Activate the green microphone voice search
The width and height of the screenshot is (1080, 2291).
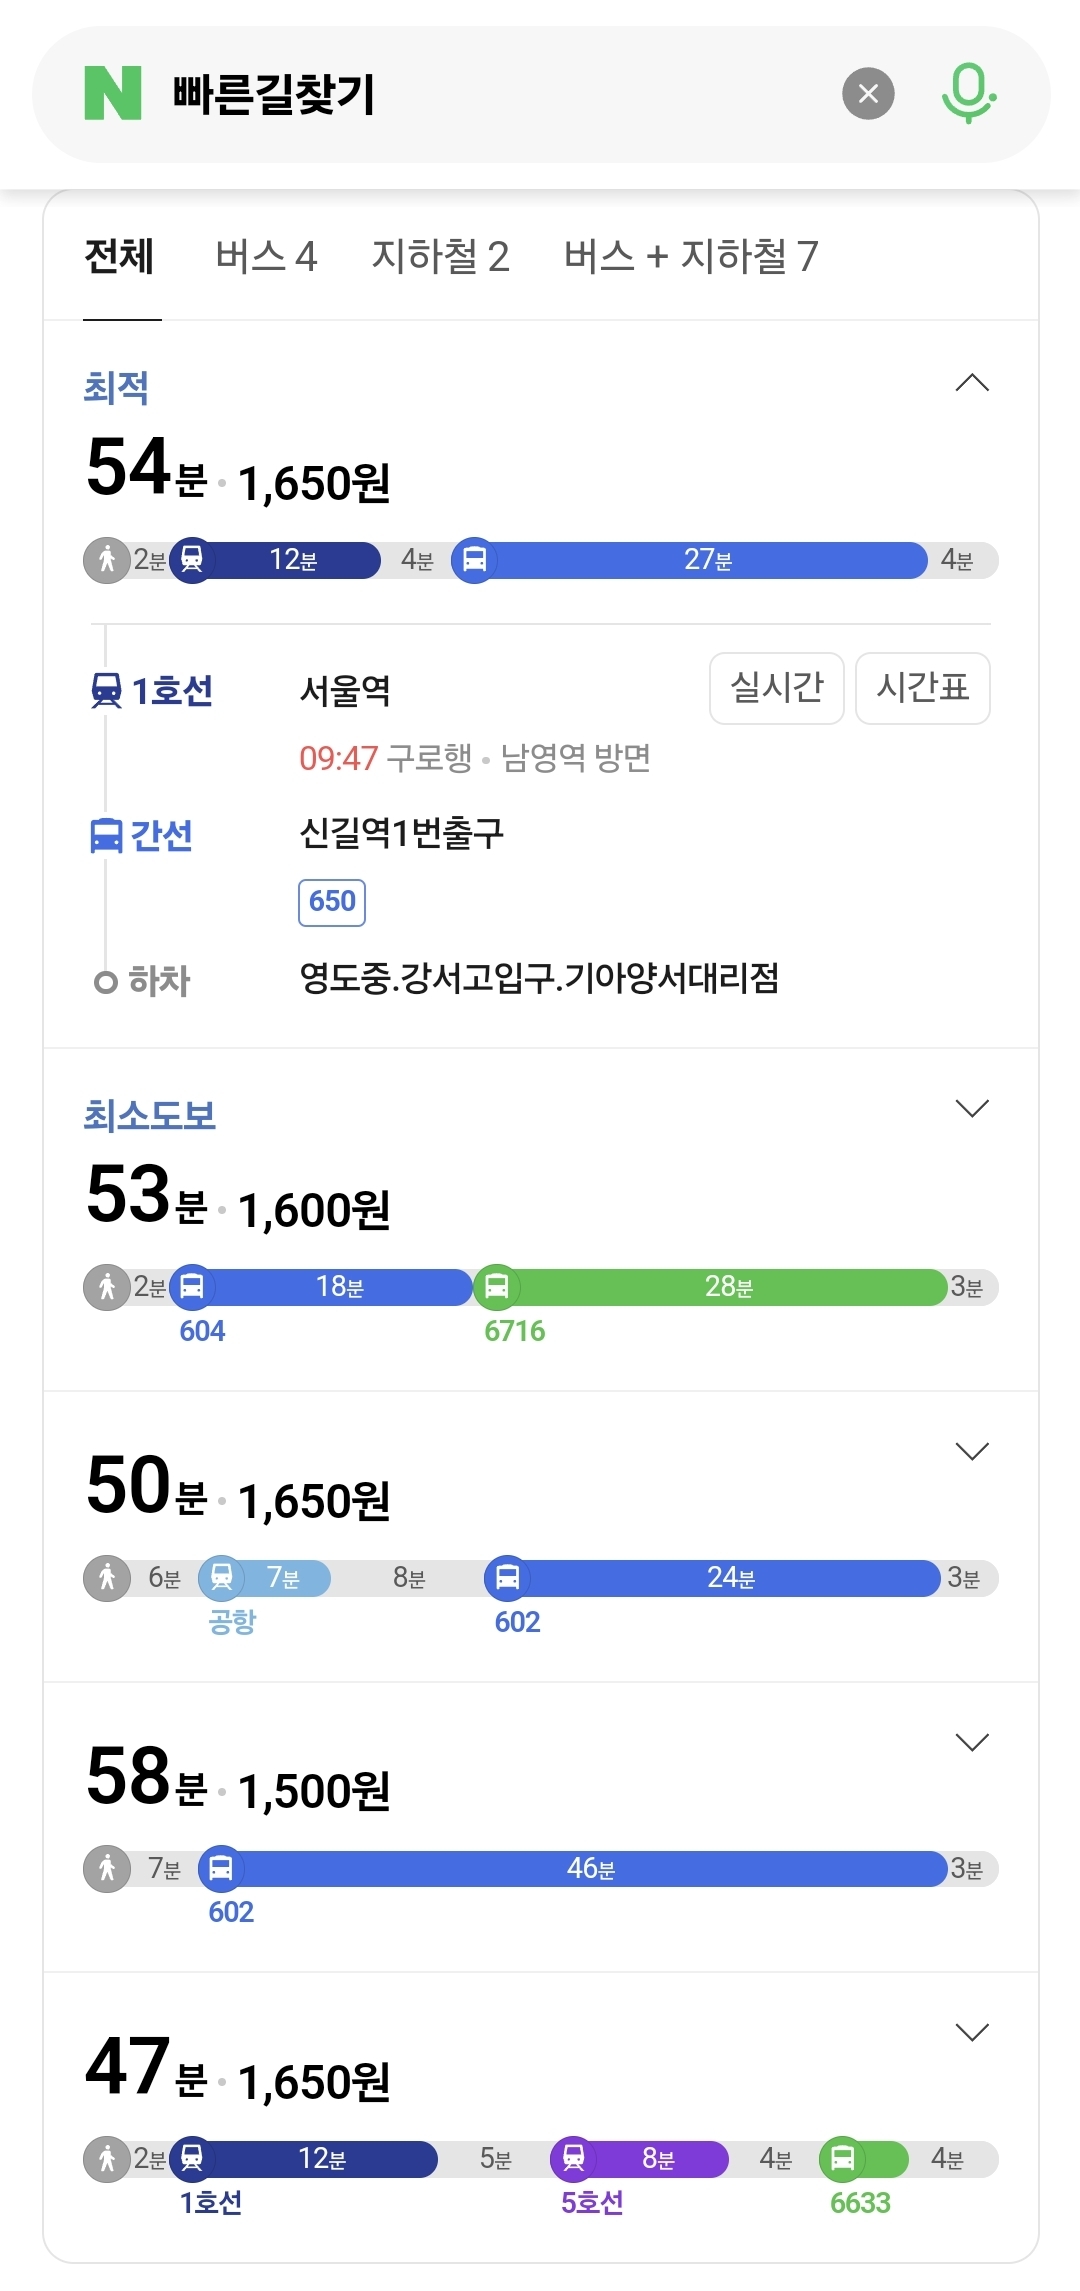click(968, 93)
